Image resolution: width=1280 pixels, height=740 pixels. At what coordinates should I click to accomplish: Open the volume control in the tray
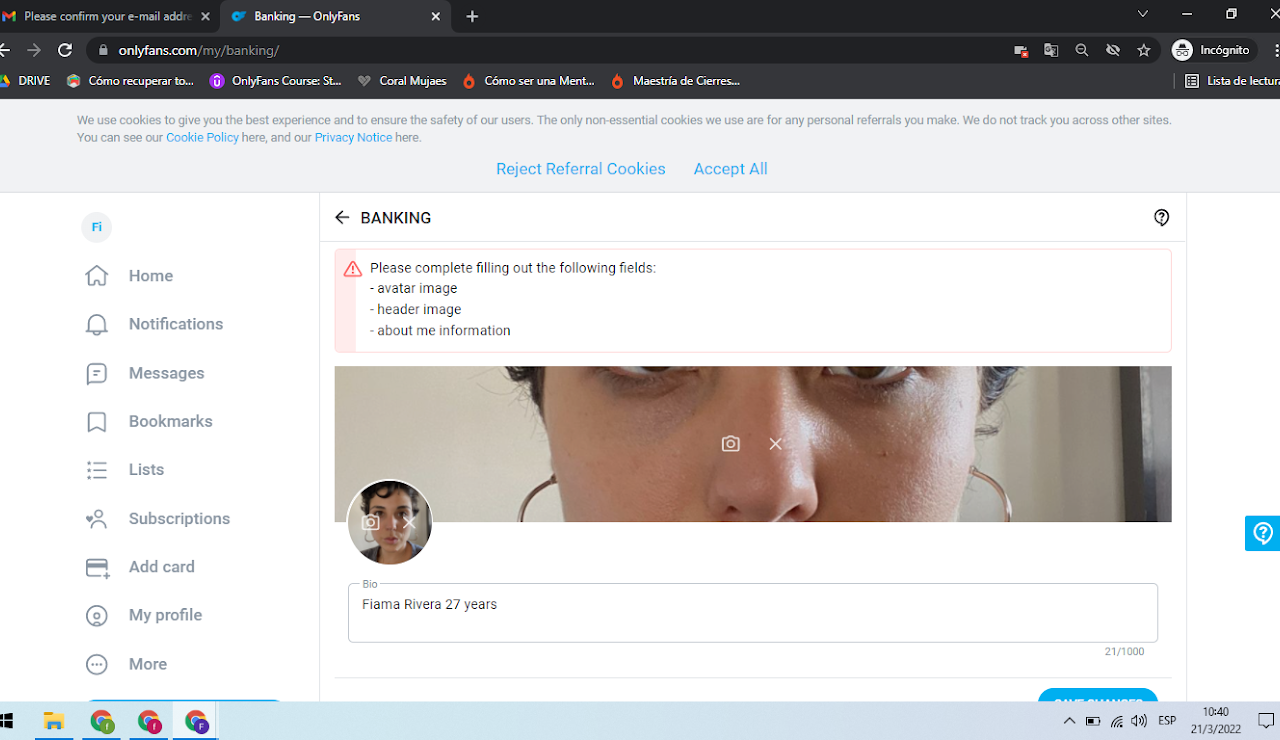point(1139,721)
